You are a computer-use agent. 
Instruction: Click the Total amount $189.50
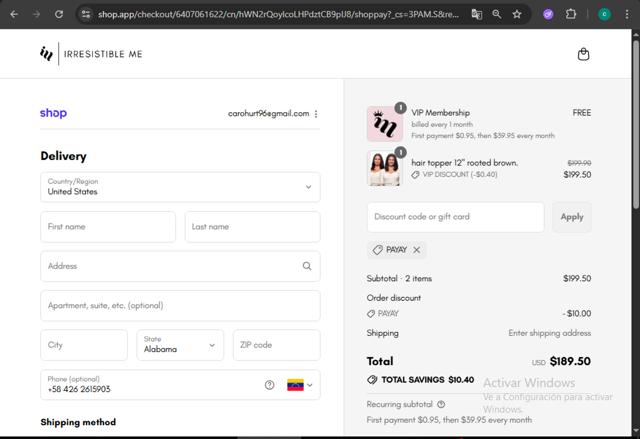click(x=570, y=361)
